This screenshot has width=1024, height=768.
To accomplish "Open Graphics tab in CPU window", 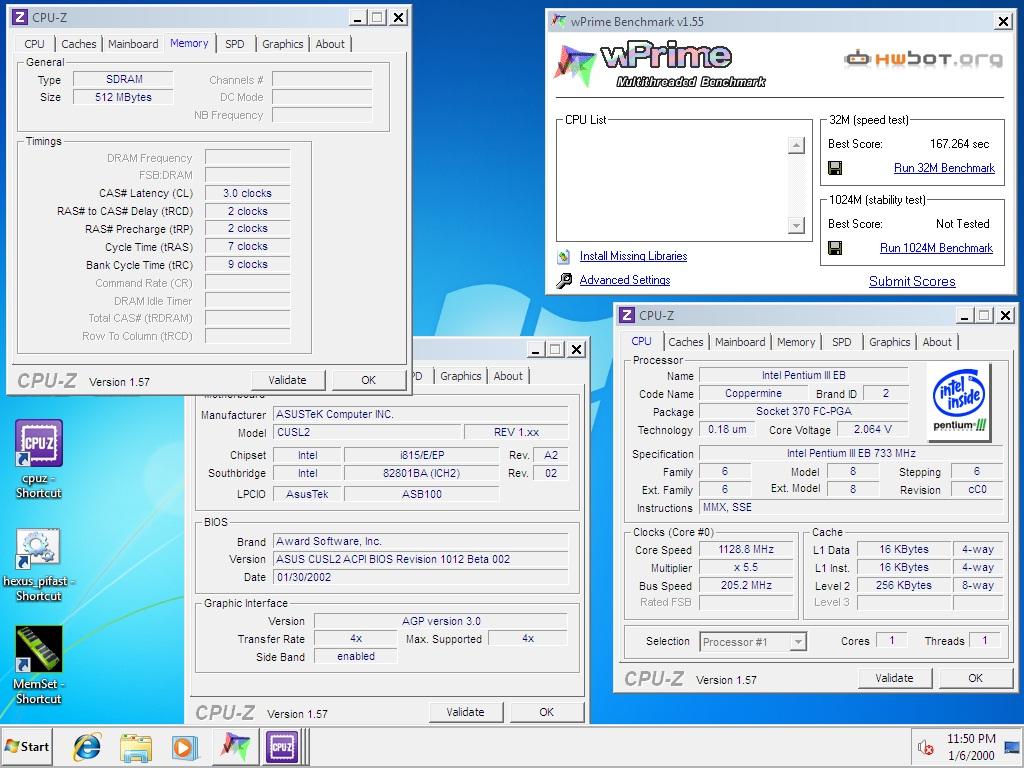I will [889, 342].
